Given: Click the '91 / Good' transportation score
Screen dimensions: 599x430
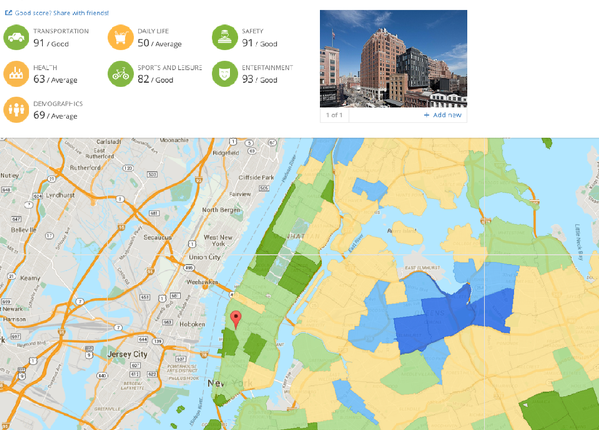Looking at the screenshot, I should click(x=51, y=43).
